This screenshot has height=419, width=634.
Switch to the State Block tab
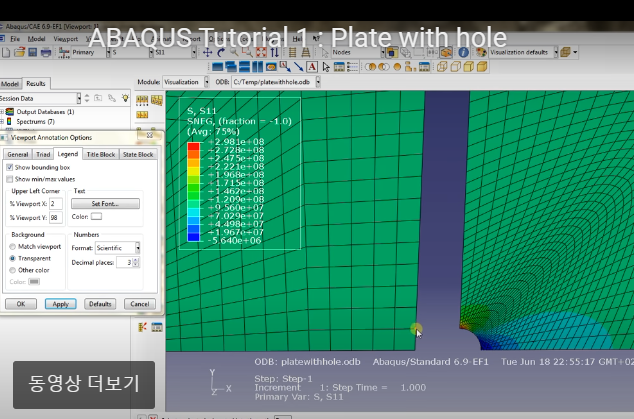138,154
